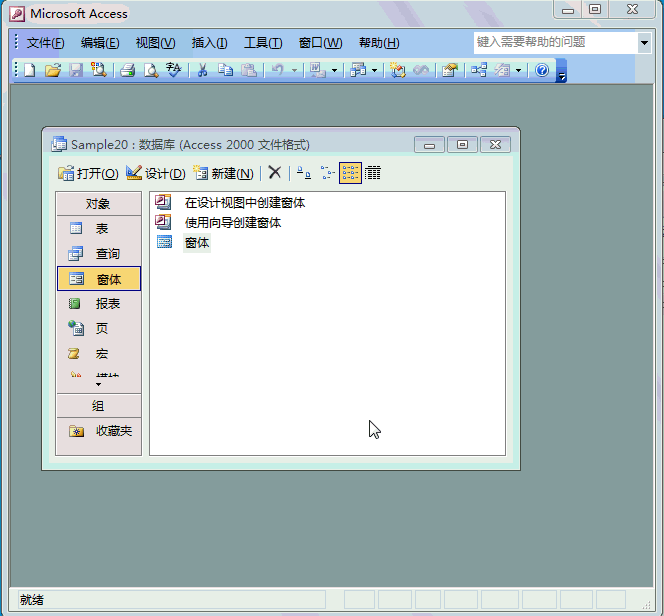The width and height of the screenshot is (664, 616).
Task: Click the Copy icon in the toolbar
Action: tap(225, 70)
